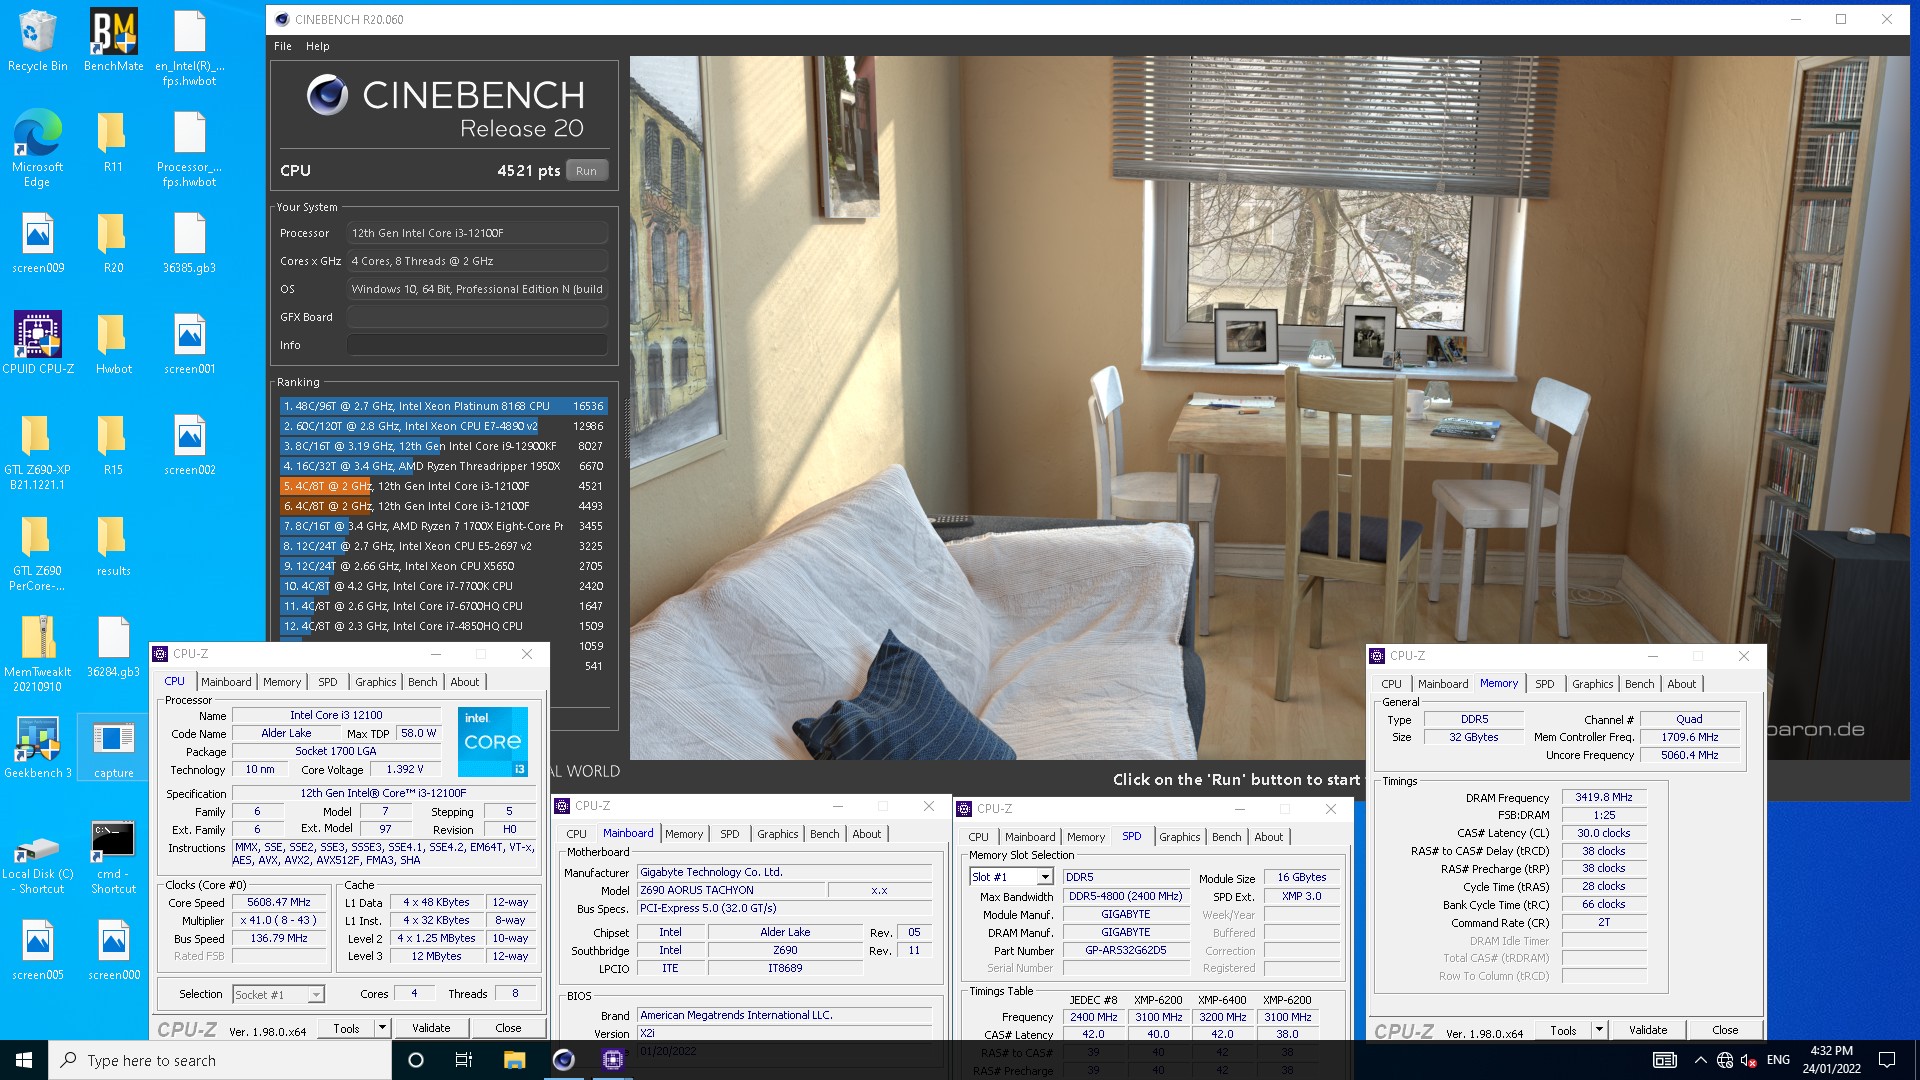Image resolution: width=1920 pixels, height=1080 pixels.
Task: Click Validate in left CPU-Z window
Action: click(431, 1028)
